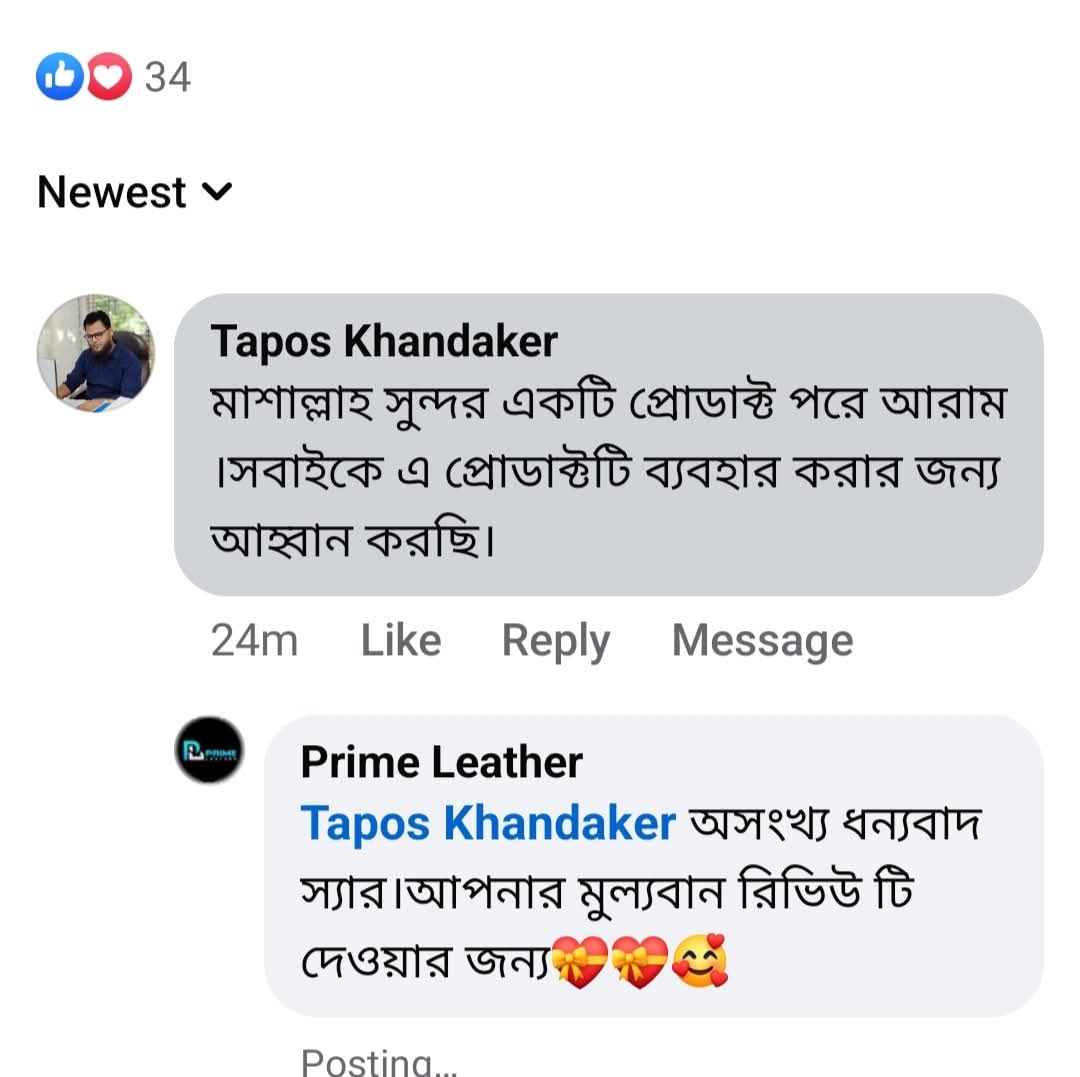This screenshot has height=1077, width=1080.
Task: Reply to Tapos Khandaker's comment
Action: pyautogui.click(x=555, y=641)
